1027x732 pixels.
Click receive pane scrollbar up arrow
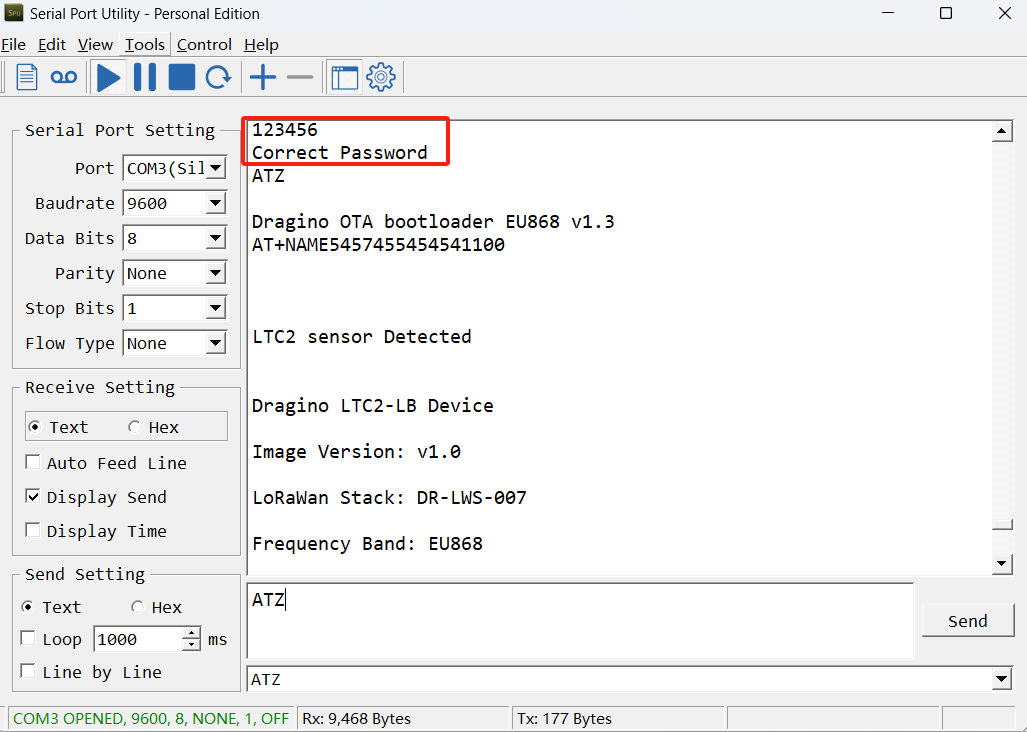1002,132
